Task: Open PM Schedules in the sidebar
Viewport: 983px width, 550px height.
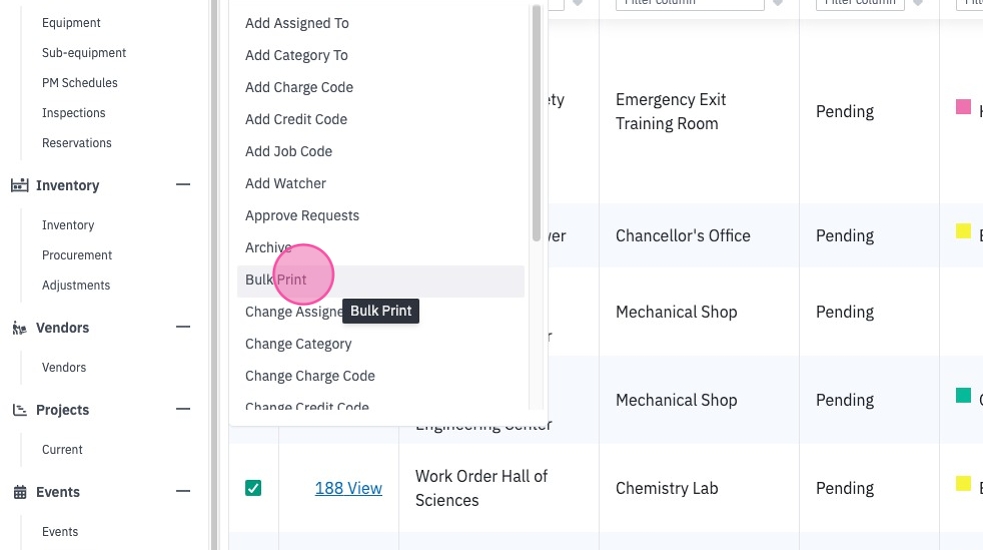Action: pos(80,83)
